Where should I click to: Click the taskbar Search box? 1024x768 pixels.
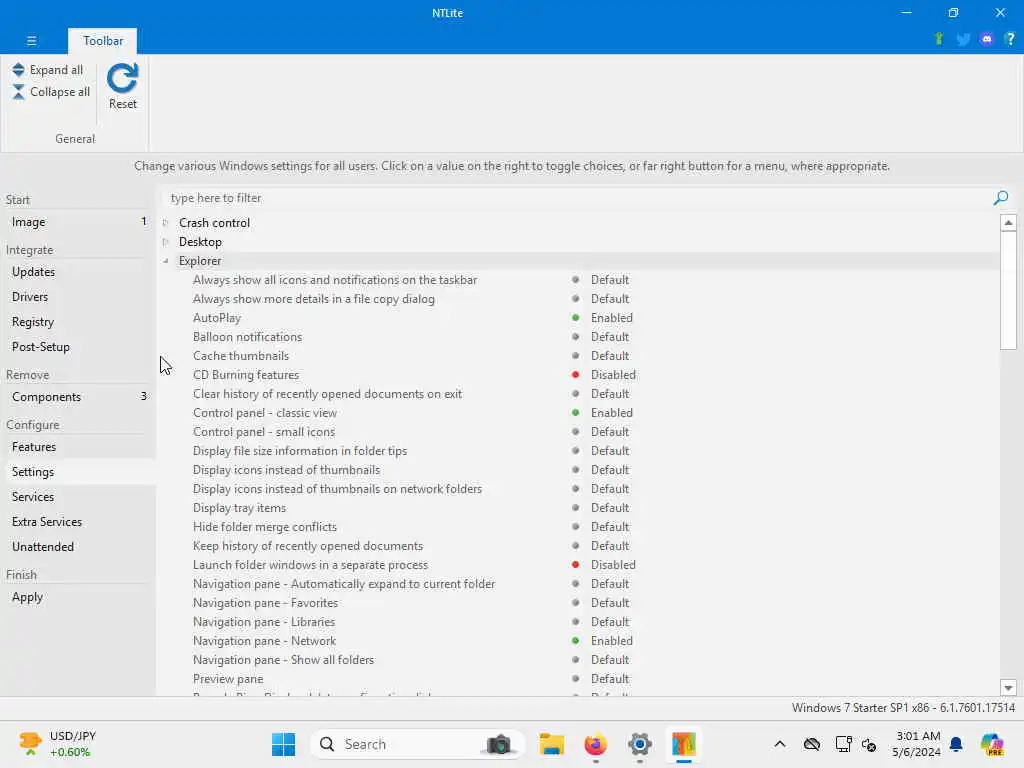[418, 744]
